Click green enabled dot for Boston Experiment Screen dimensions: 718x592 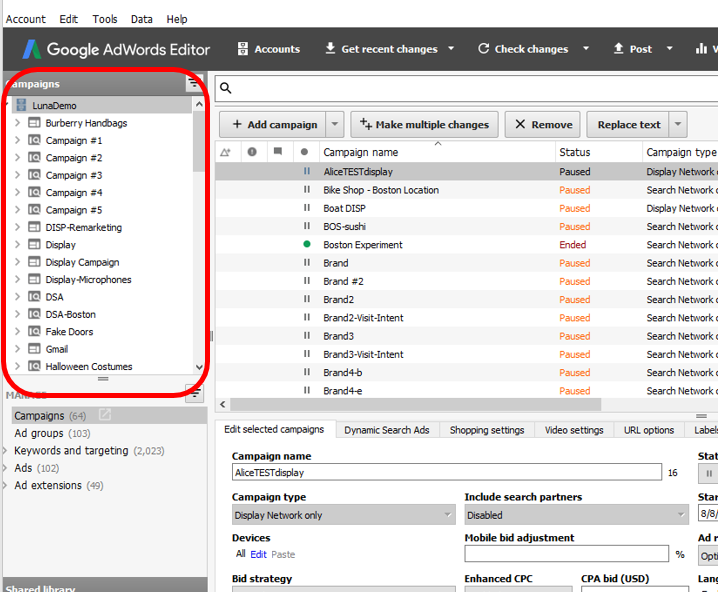tap(307, 244)
